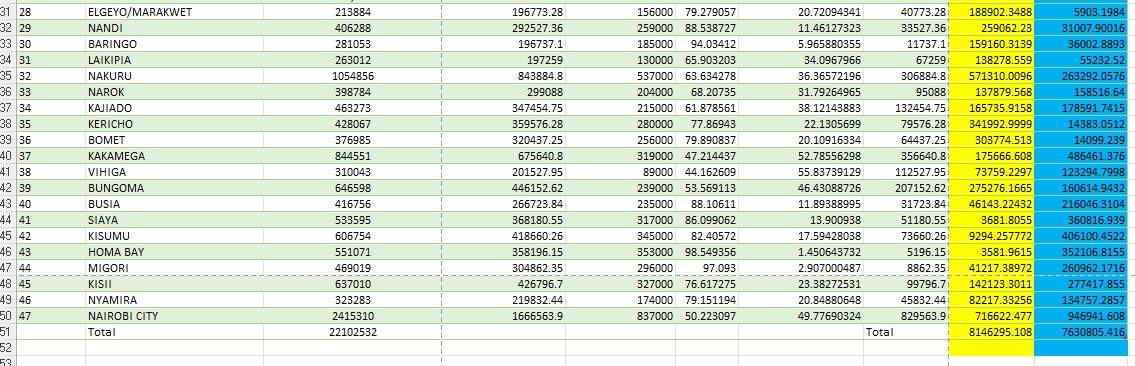Screen dimensions: 1135x366
Task: Select yellow Nakuru cell 571310.0096
Action: pos(991,76)
